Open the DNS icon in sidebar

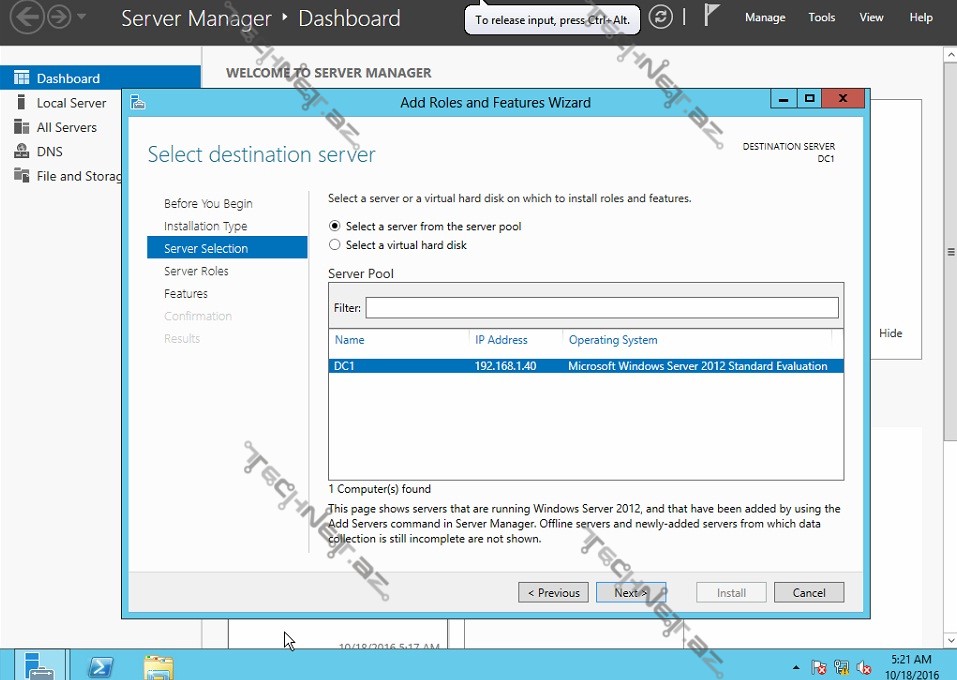21,152
